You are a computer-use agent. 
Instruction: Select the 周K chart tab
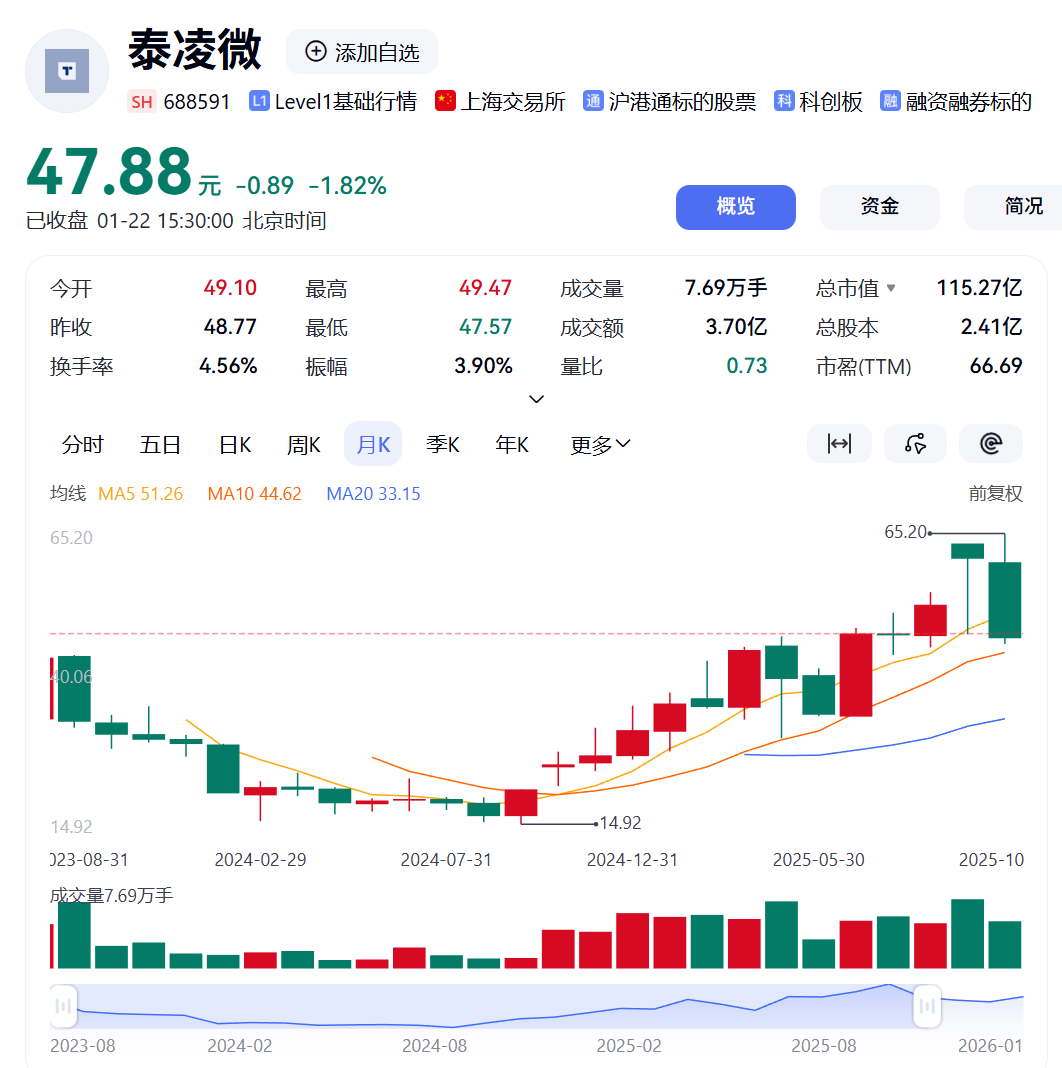(x=304, y=445)
